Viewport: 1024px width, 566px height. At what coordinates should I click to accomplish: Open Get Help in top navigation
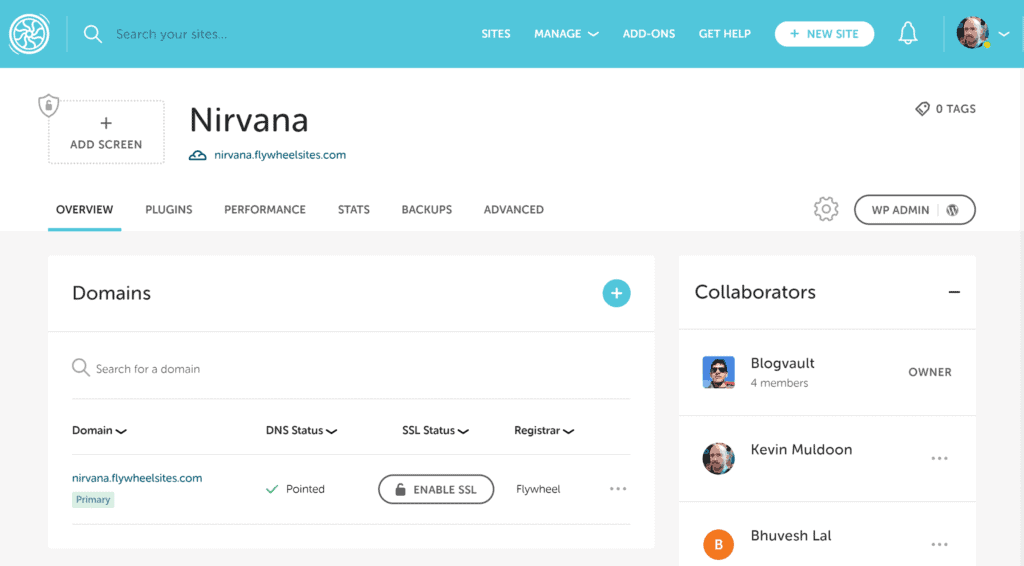pyautogui.click(x=724, y=34)
